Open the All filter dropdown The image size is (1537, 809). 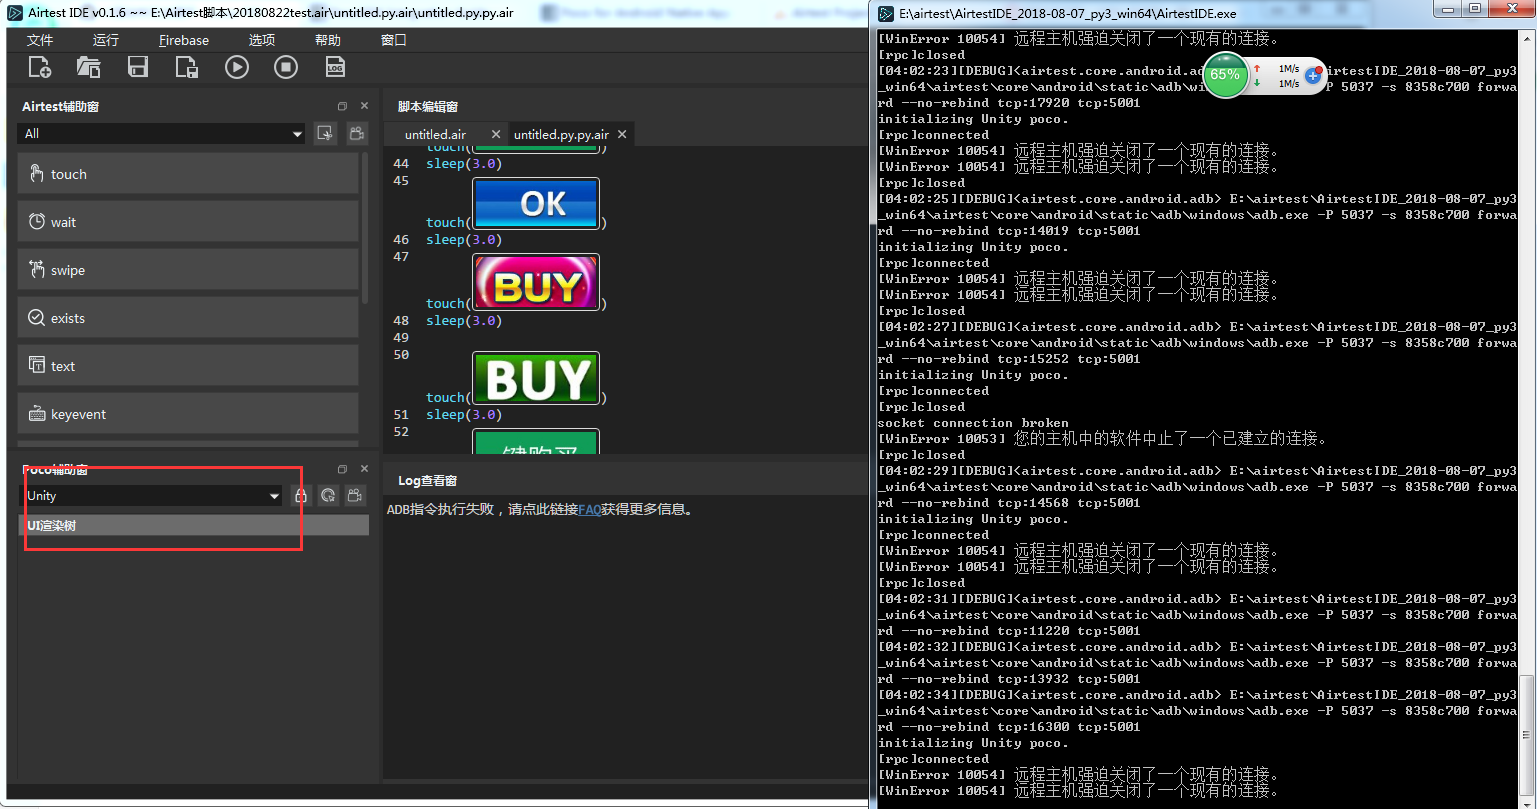point(161,134)
